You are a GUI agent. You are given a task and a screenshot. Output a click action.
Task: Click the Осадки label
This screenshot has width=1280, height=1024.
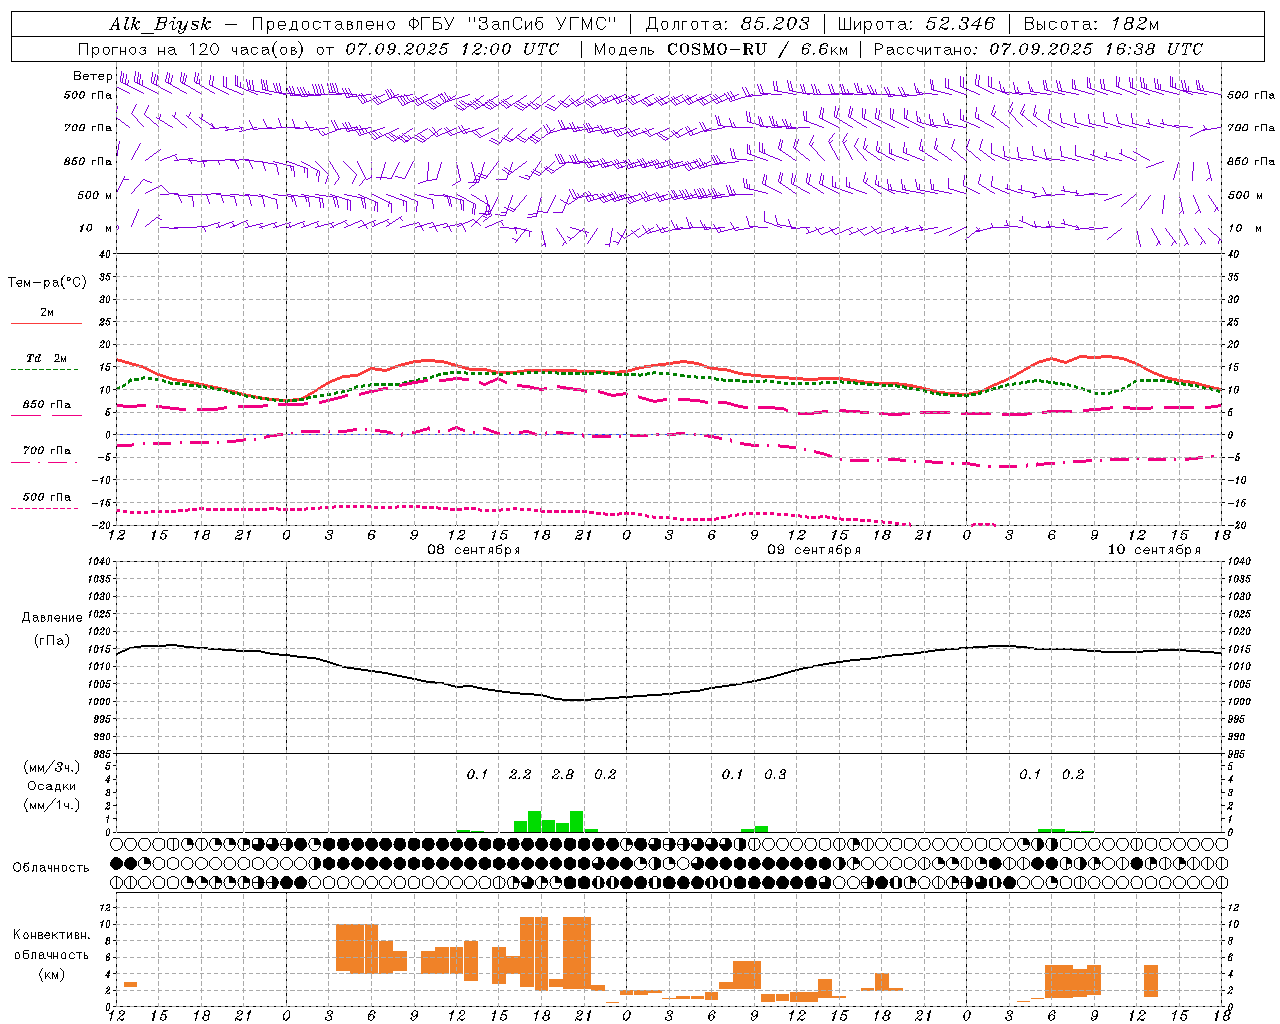pyautogui.click(x=52, y=786)
